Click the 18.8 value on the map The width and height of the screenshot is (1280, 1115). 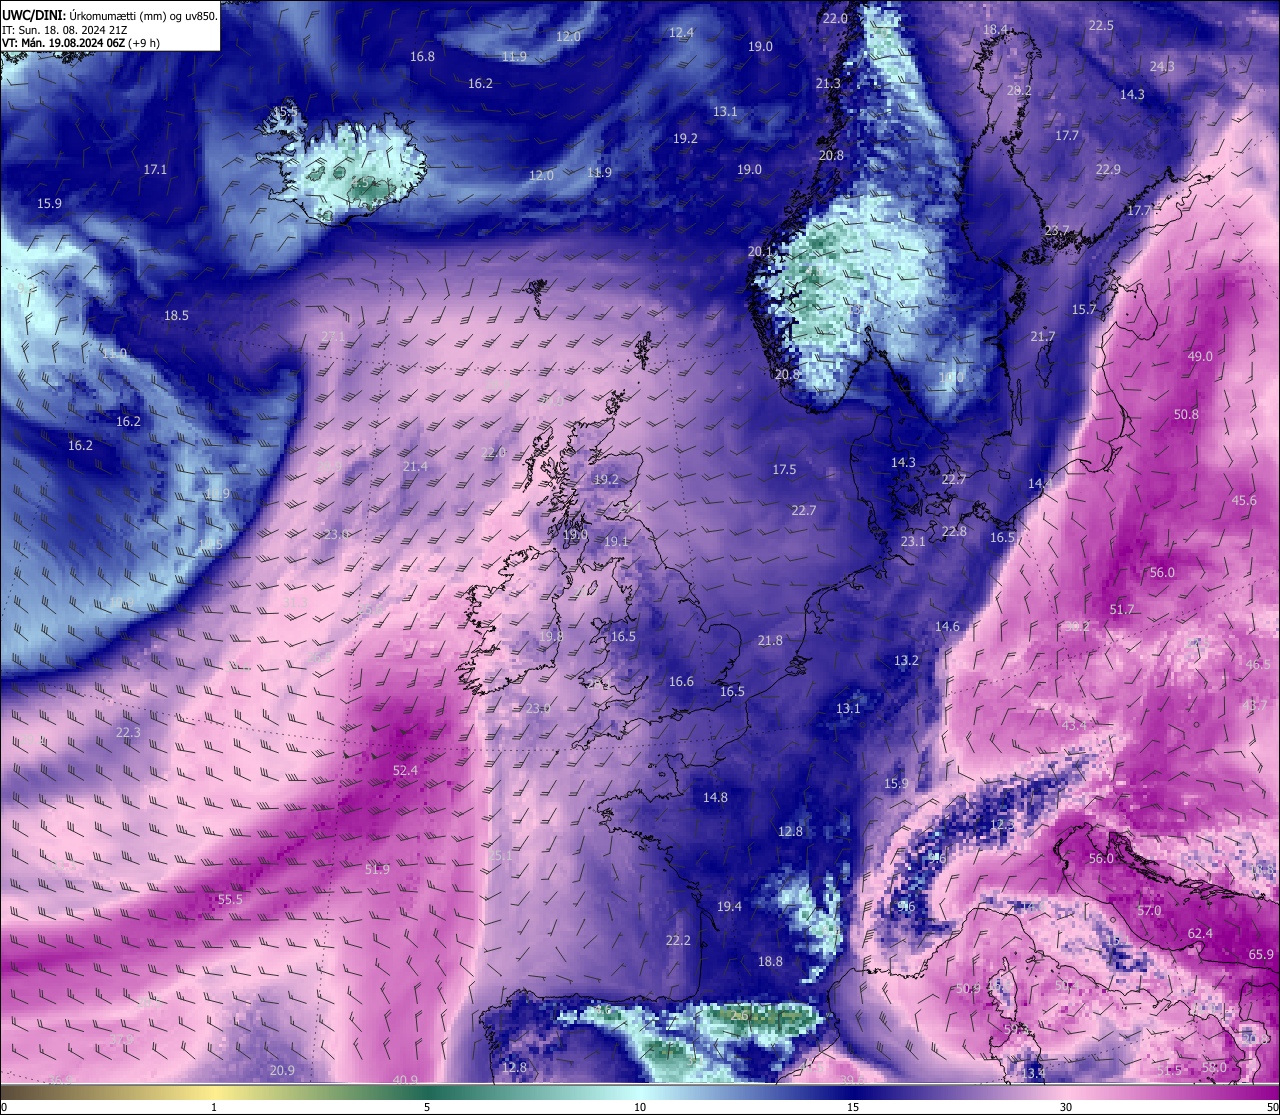(x=770, y=962)
